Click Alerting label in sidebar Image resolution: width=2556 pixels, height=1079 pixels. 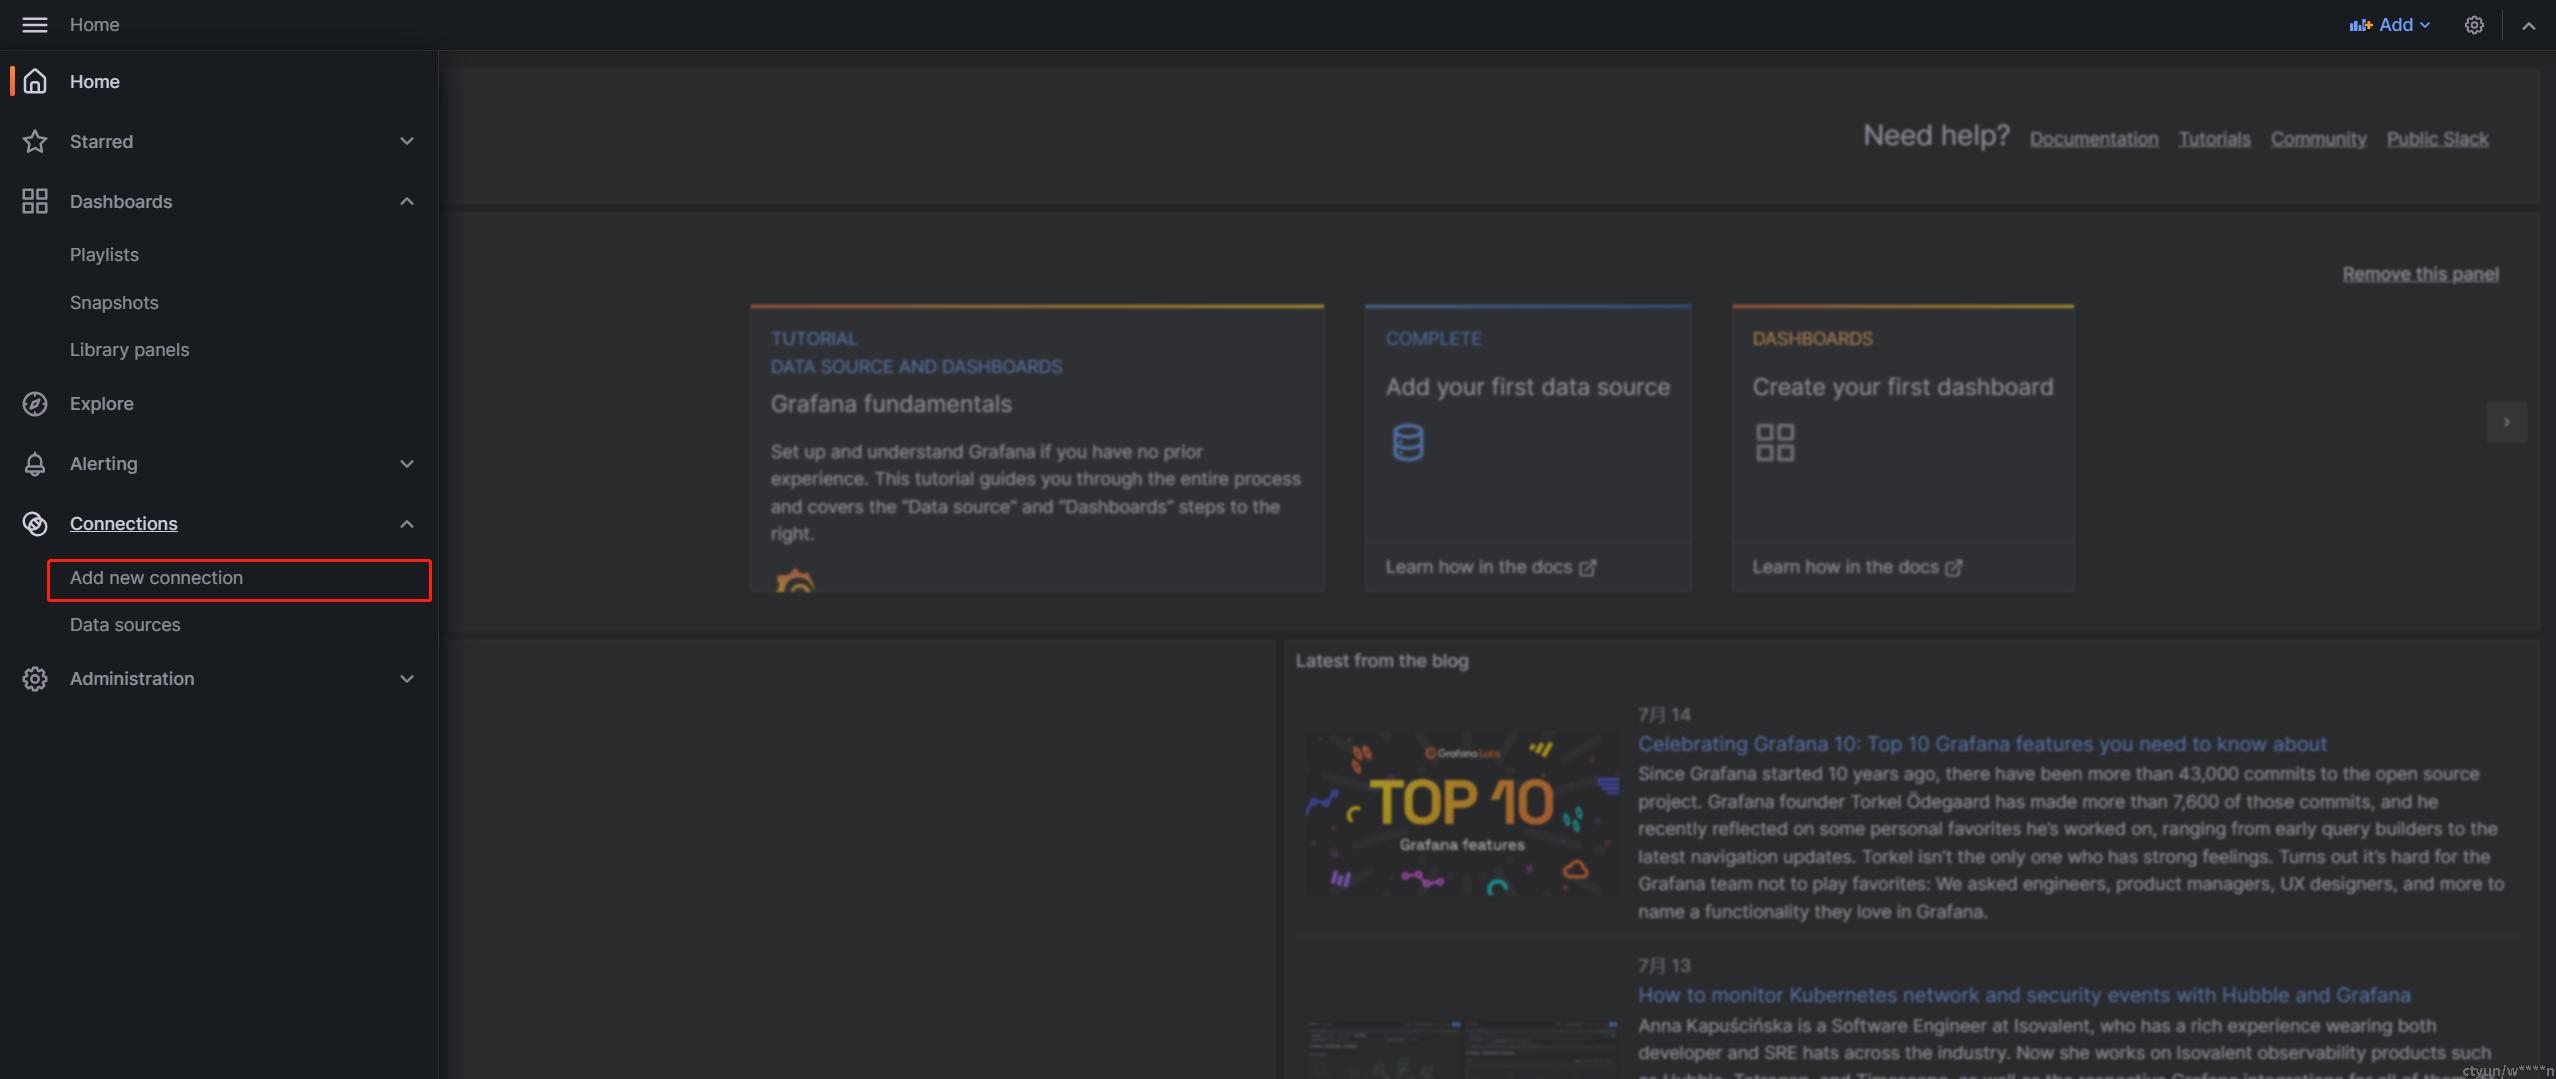(x=104, y=464)
